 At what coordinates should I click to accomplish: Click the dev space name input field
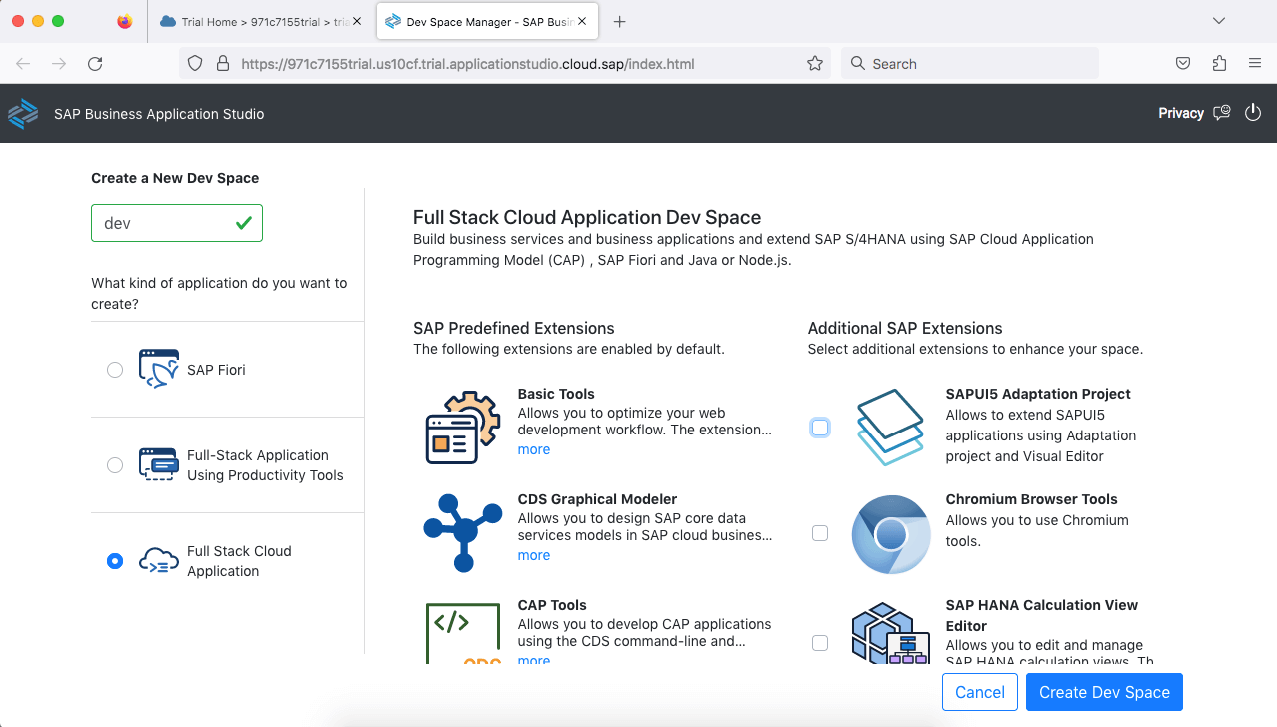pos(177,223)
